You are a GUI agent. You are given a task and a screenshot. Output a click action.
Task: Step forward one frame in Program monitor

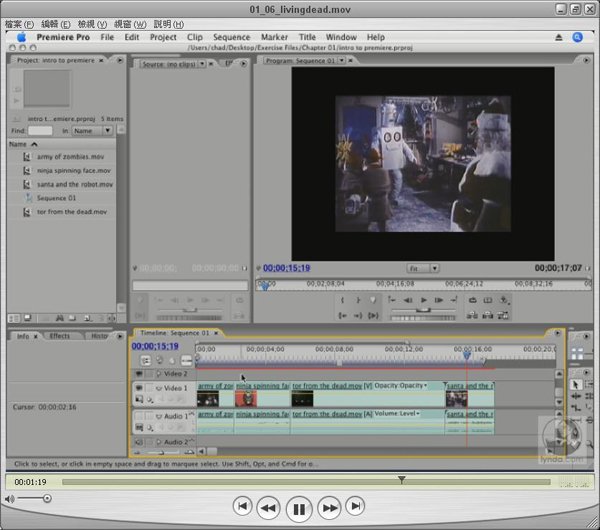[439, 300]
